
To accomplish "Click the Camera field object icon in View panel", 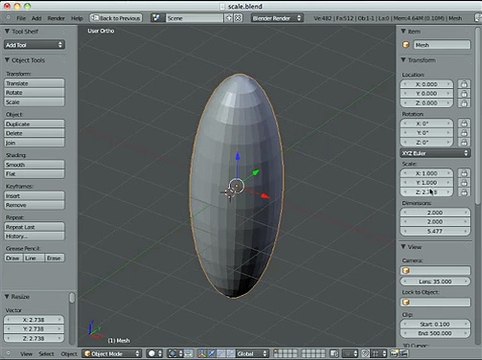I will 406,270.
